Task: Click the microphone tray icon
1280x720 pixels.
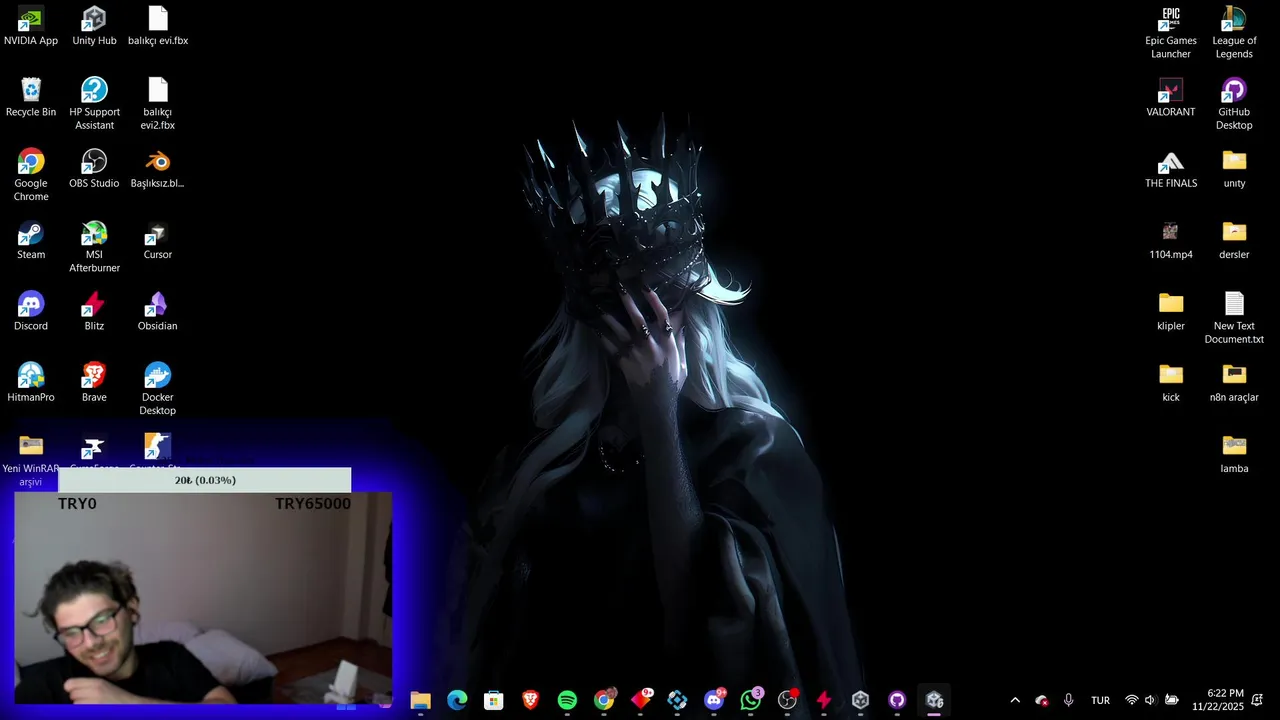Action: 1069,700
